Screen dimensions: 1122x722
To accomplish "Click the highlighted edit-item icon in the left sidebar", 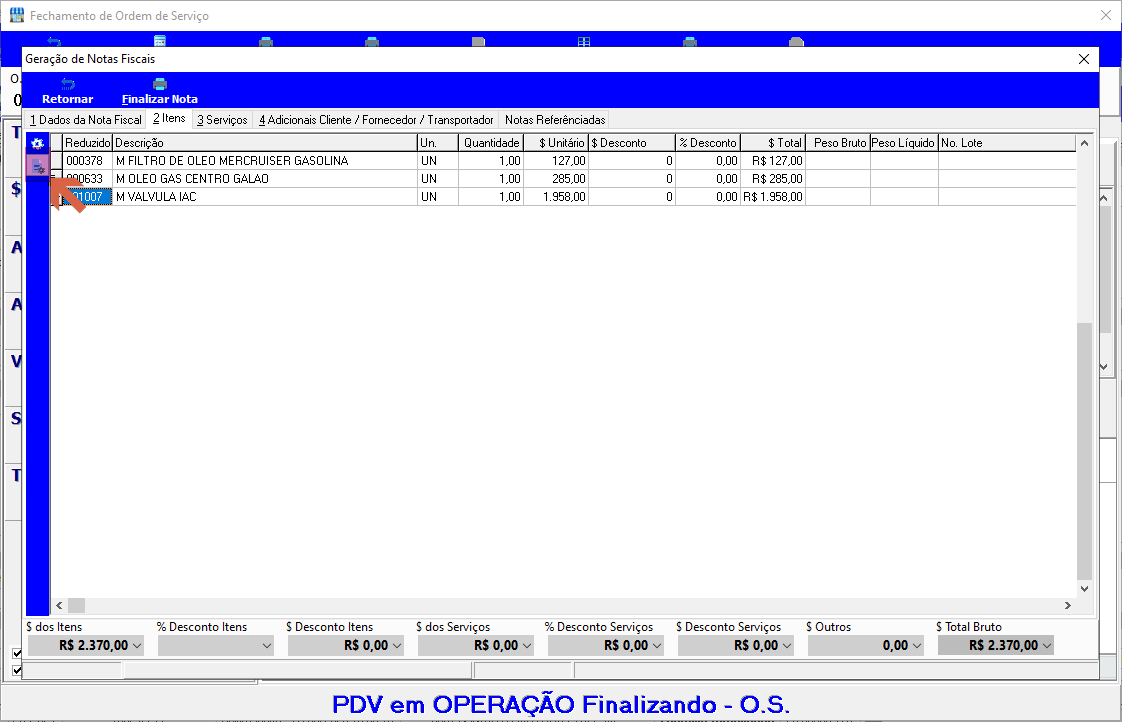I will 38,167.
